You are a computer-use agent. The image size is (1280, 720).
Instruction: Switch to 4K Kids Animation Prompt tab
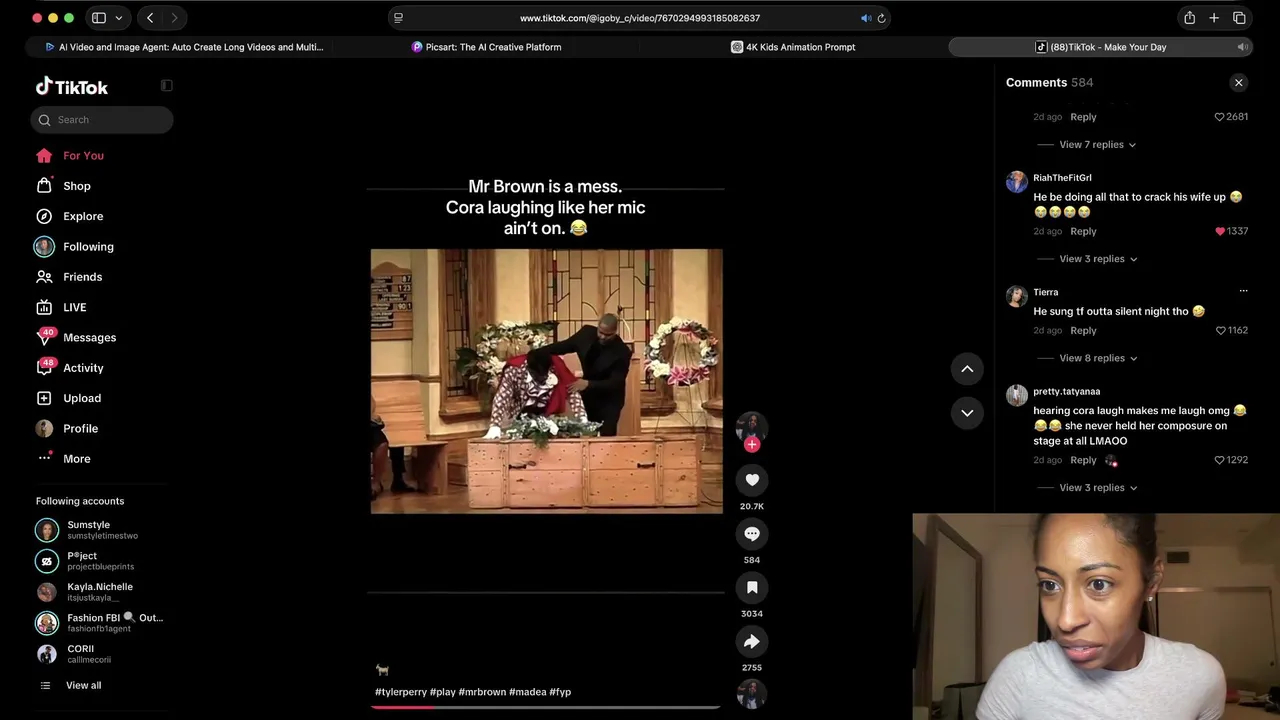click(793, 47)
